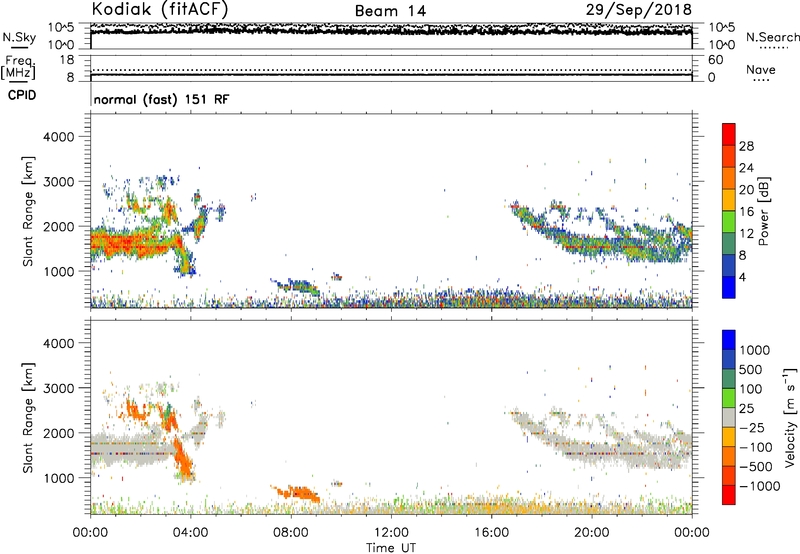
Task: Click the 4 value on Power colorbar
Action: (x=743, y=278)
